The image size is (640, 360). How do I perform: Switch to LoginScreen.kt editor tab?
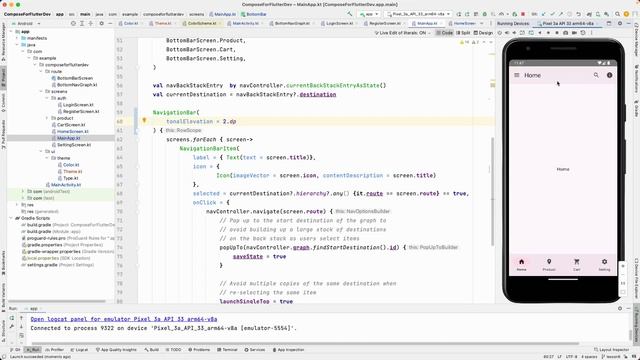(x=339, y=23)
